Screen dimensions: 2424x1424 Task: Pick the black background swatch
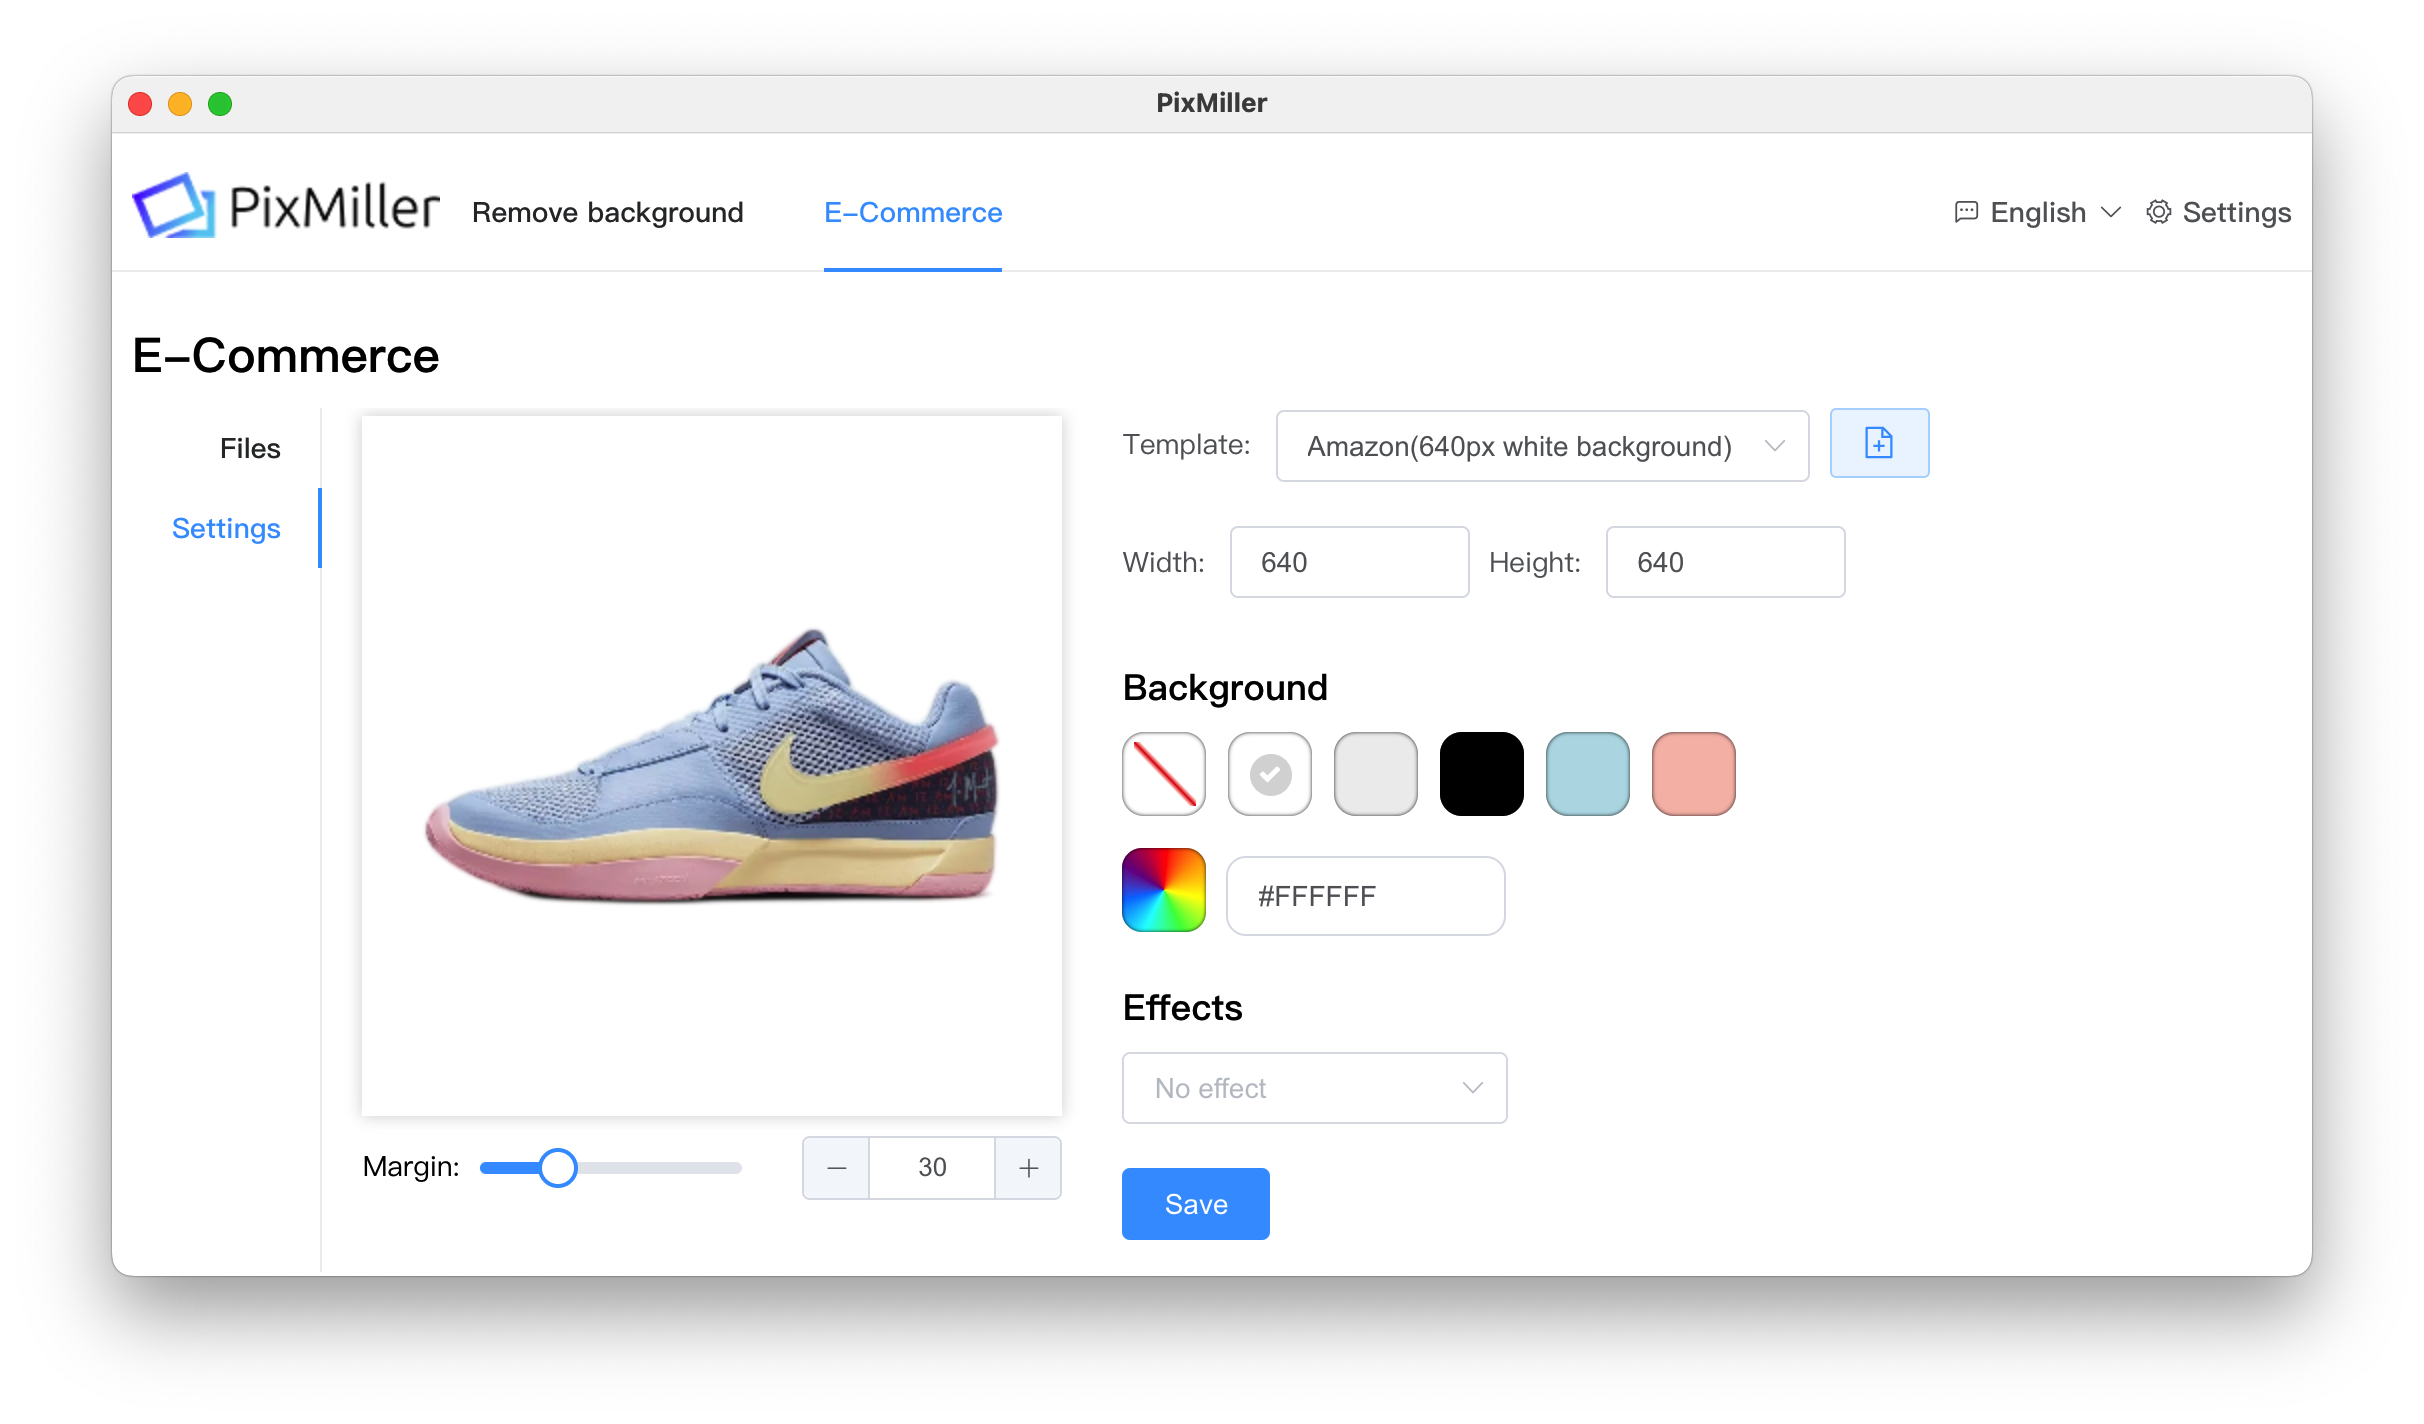pos(1482,774)
